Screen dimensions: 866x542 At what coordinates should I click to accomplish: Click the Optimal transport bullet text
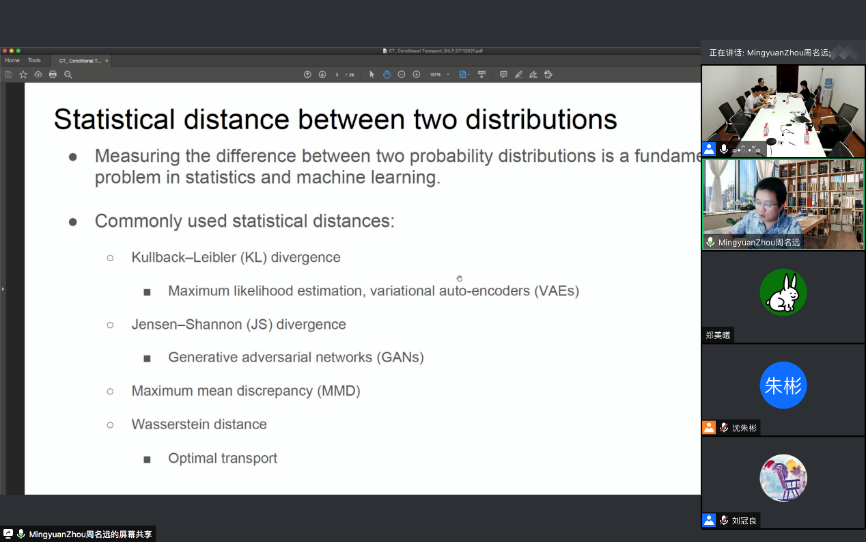(223, 459)
